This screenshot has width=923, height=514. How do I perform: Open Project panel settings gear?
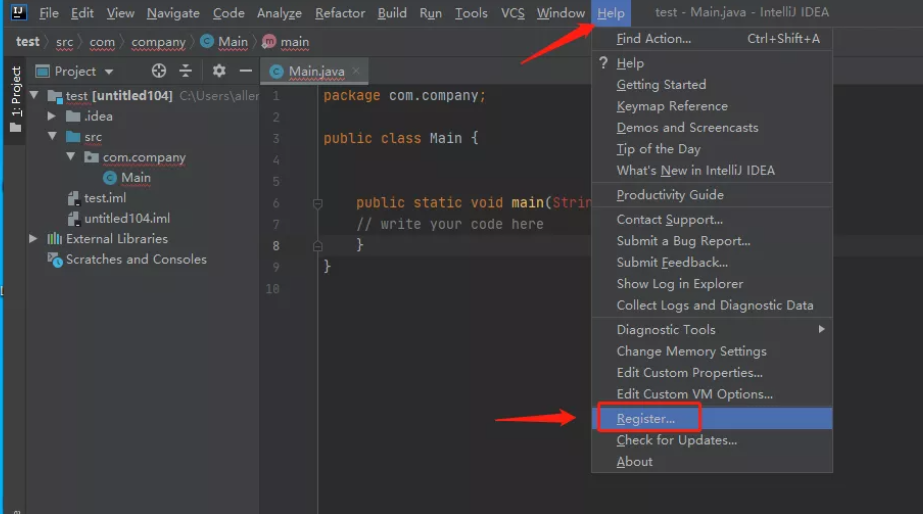pos(219,71)
